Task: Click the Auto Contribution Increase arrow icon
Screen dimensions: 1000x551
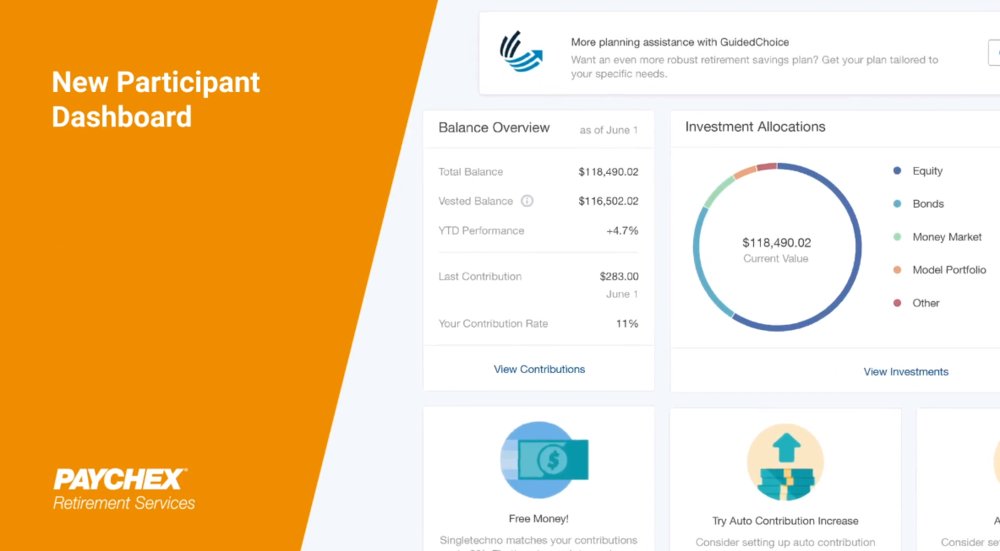Action: 785,463
